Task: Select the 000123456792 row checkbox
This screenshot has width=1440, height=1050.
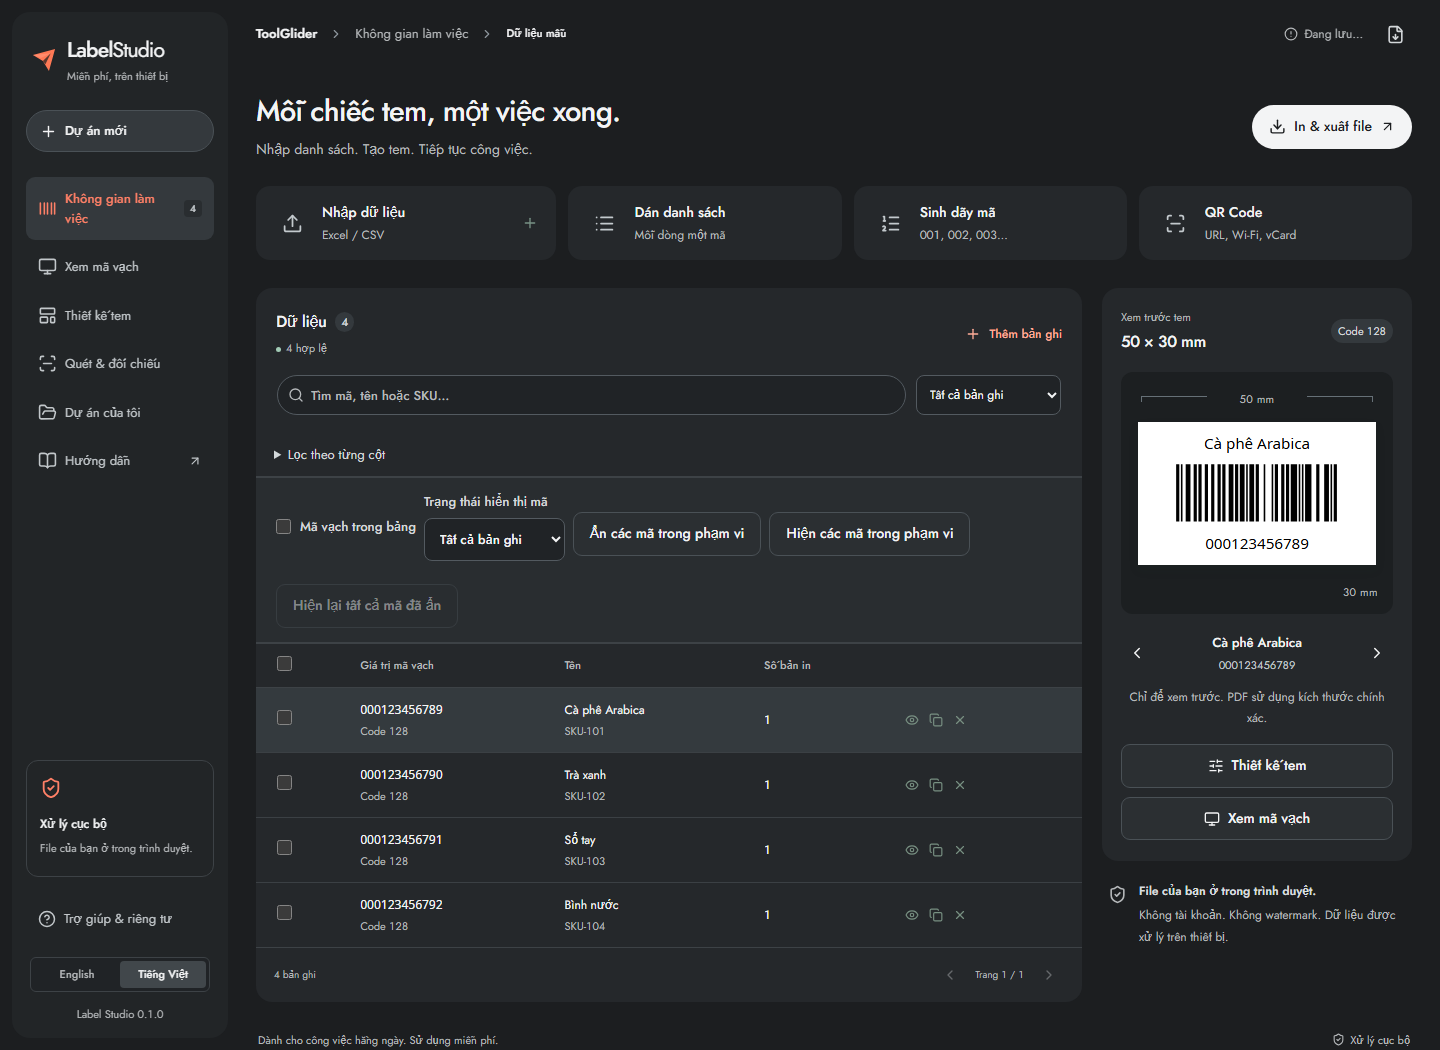Action: point(285,913)
